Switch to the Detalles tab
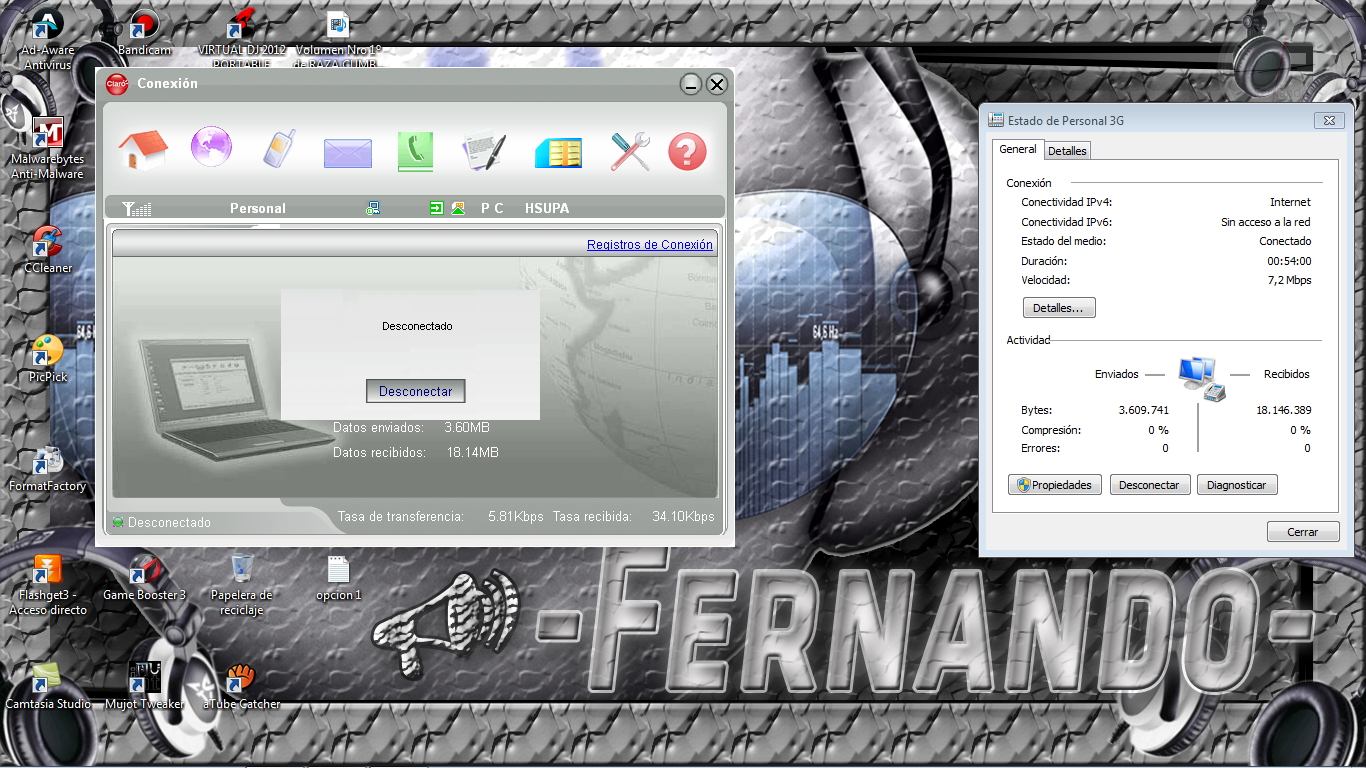The height and width of the screenshot is (768, 1366). pos(1066,151)
